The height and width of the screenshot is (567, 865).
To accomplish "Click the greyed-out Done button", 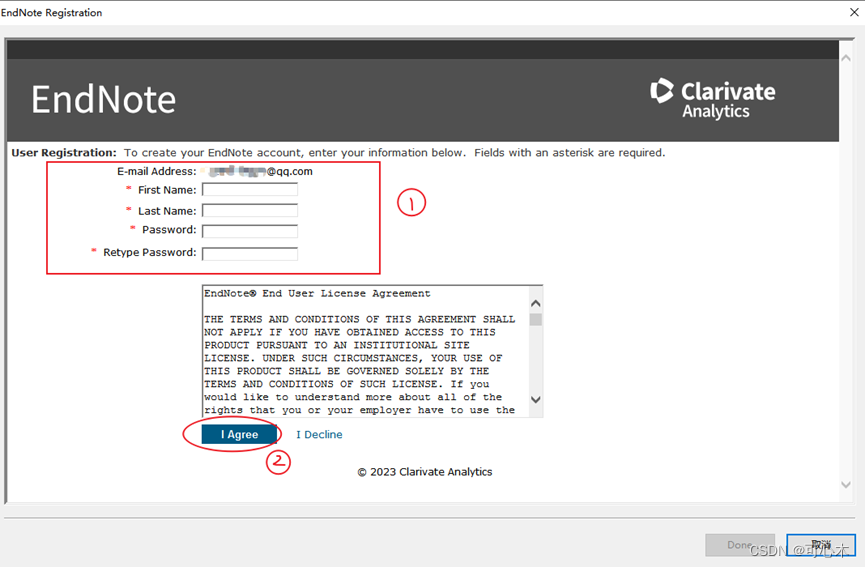I will tap(740, 545).
